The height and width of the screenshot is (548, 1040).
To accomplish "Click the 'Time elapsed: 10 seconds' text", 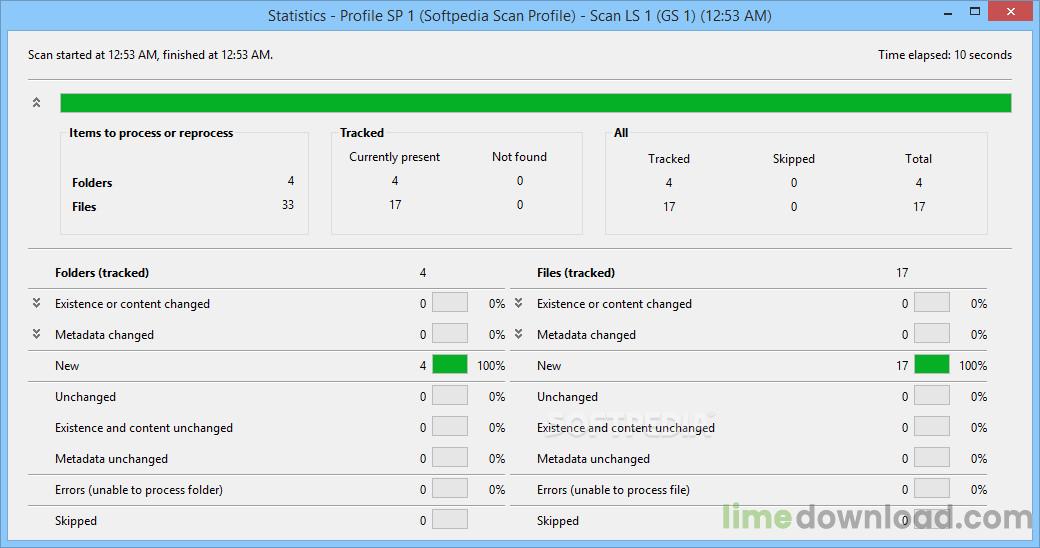I will [945, 55].
